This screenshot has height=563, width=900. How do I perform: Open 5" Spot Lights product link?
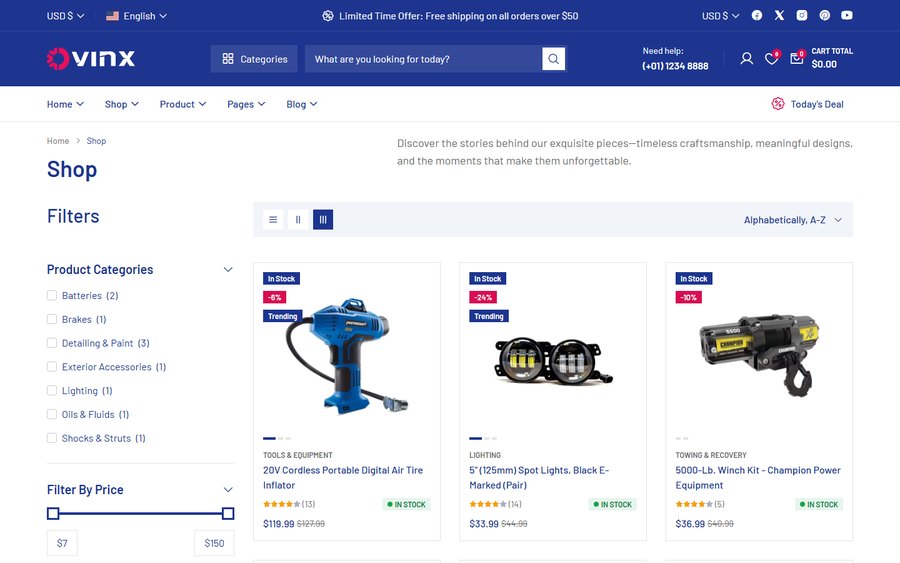539,477
